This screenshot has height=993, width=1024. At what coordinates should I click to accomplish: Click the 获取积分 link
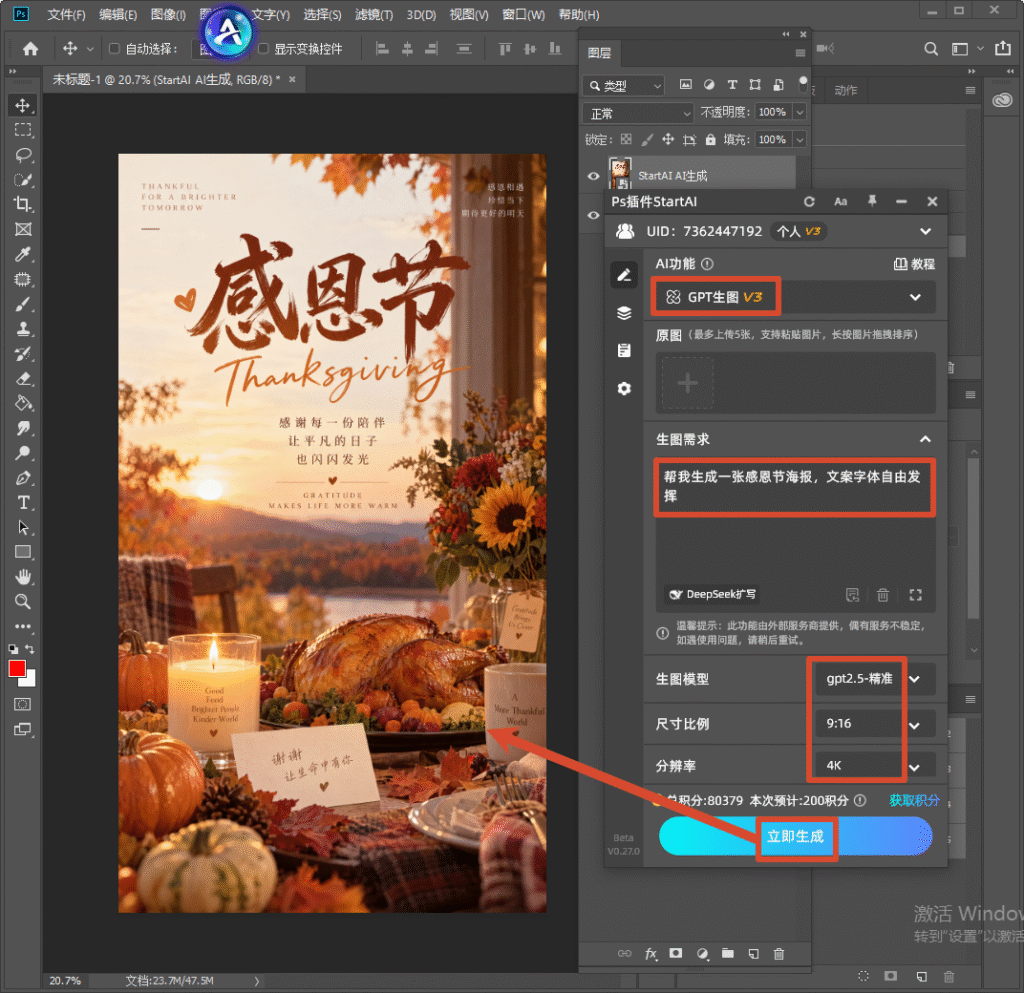pos(914,800)
